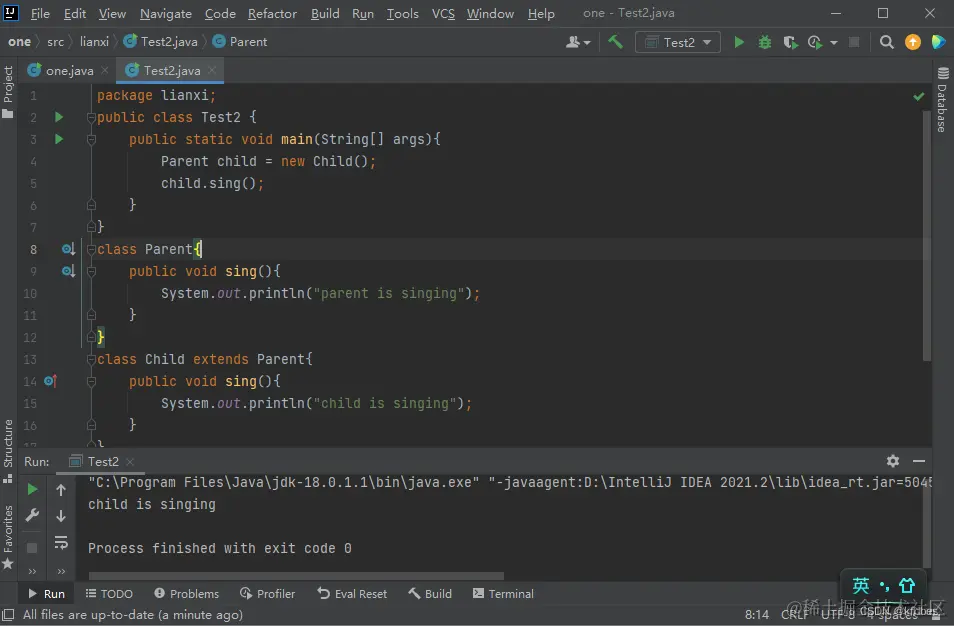Open the JetBrains colorful icon at toolbar end
The width and height of the screenshot is (954, 626).
(x=939, y=42)
